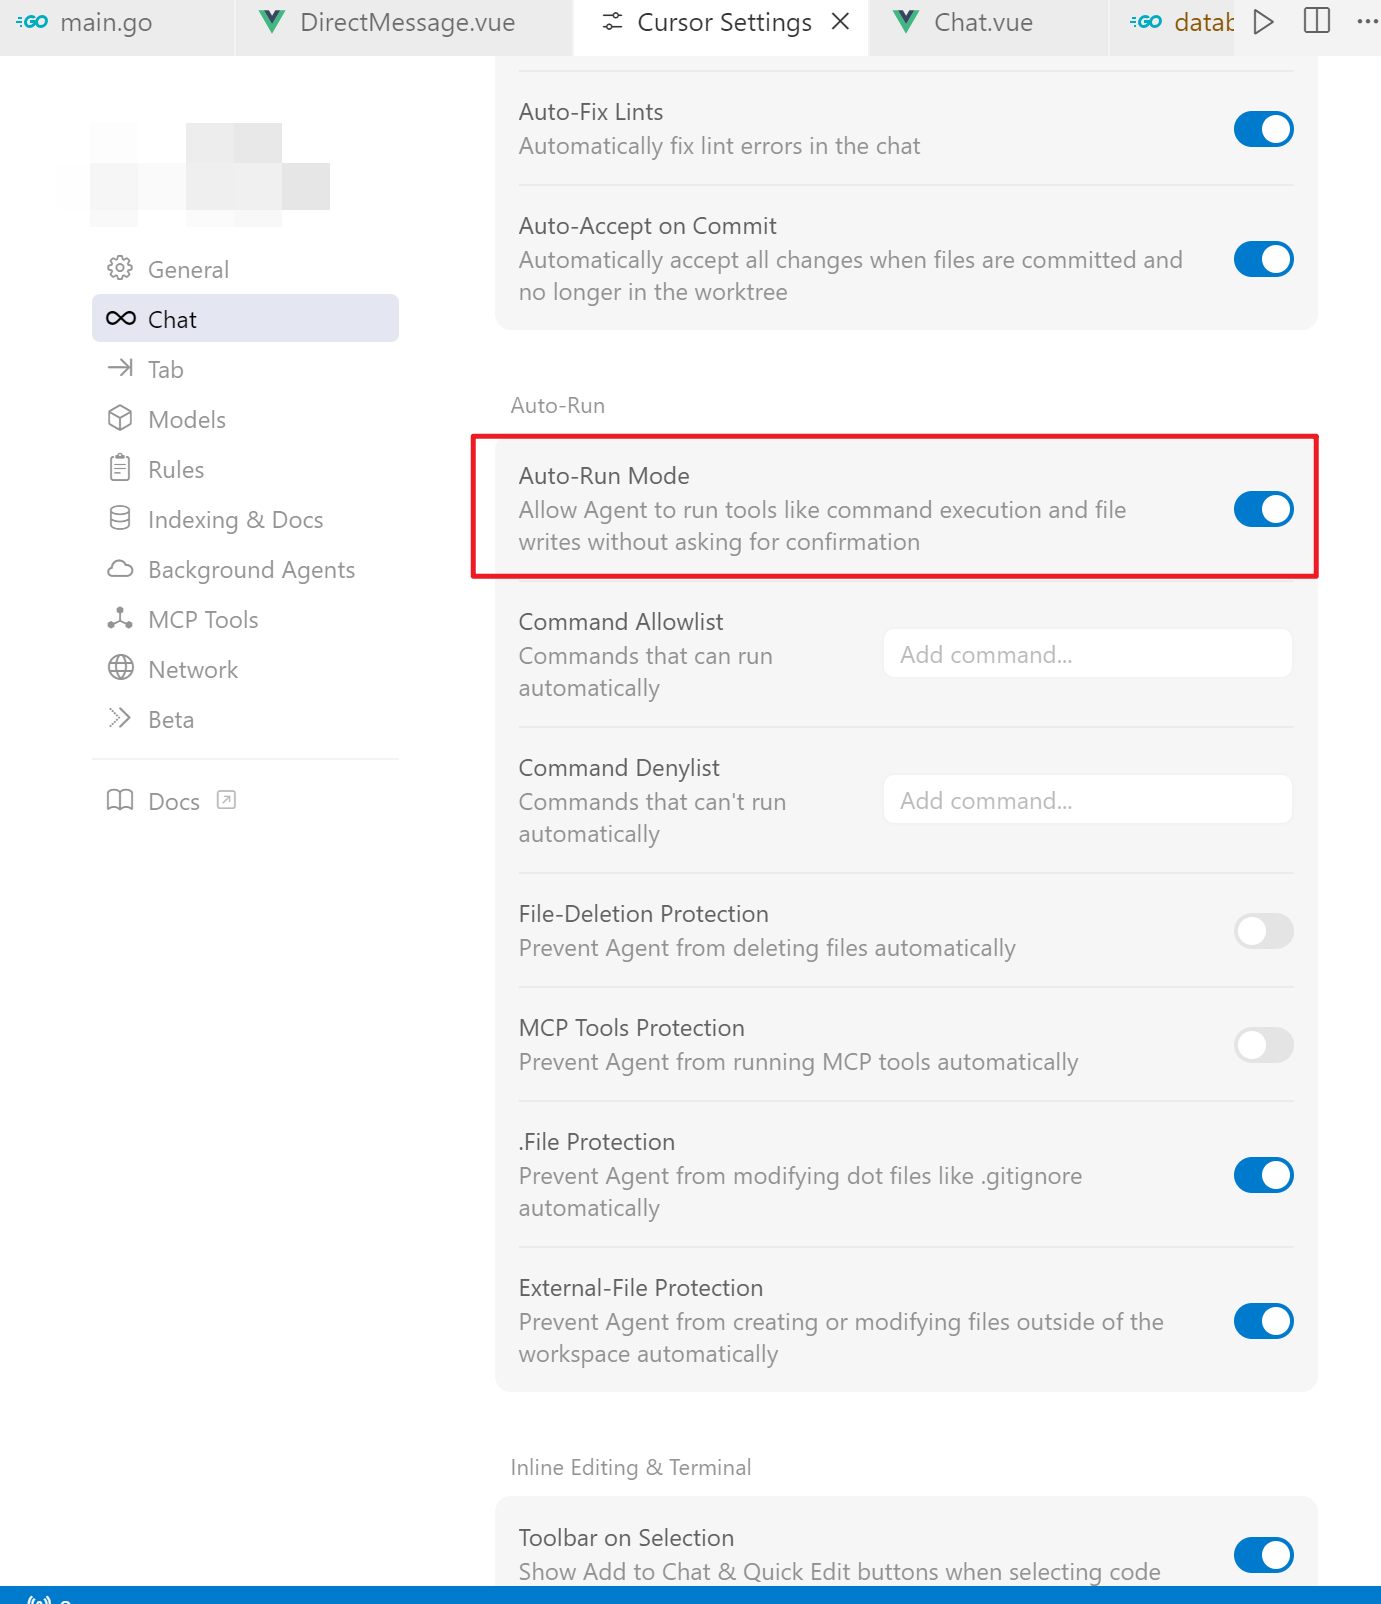Click the Auto-Run section heading

[x=558, y=405]
